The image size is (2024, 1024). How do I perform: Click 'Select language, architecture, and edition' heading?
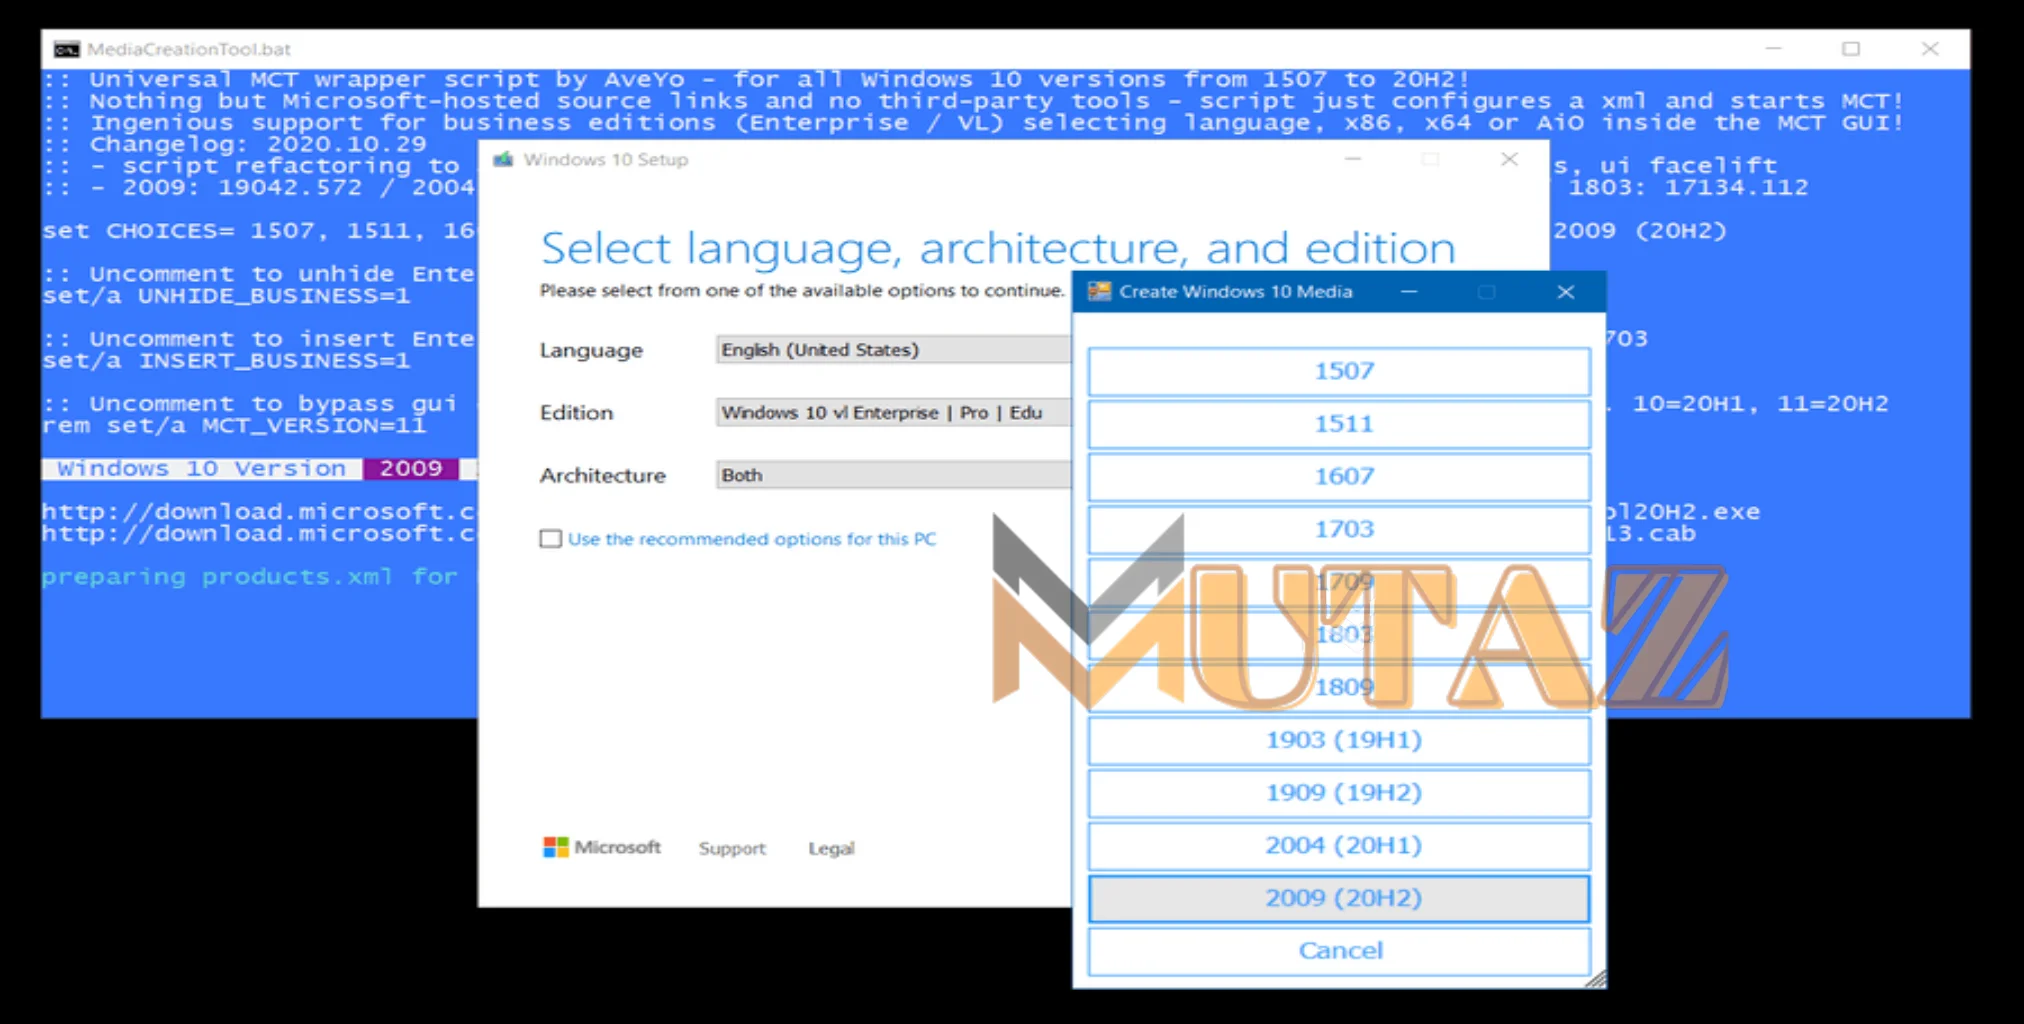pos(998,248)
